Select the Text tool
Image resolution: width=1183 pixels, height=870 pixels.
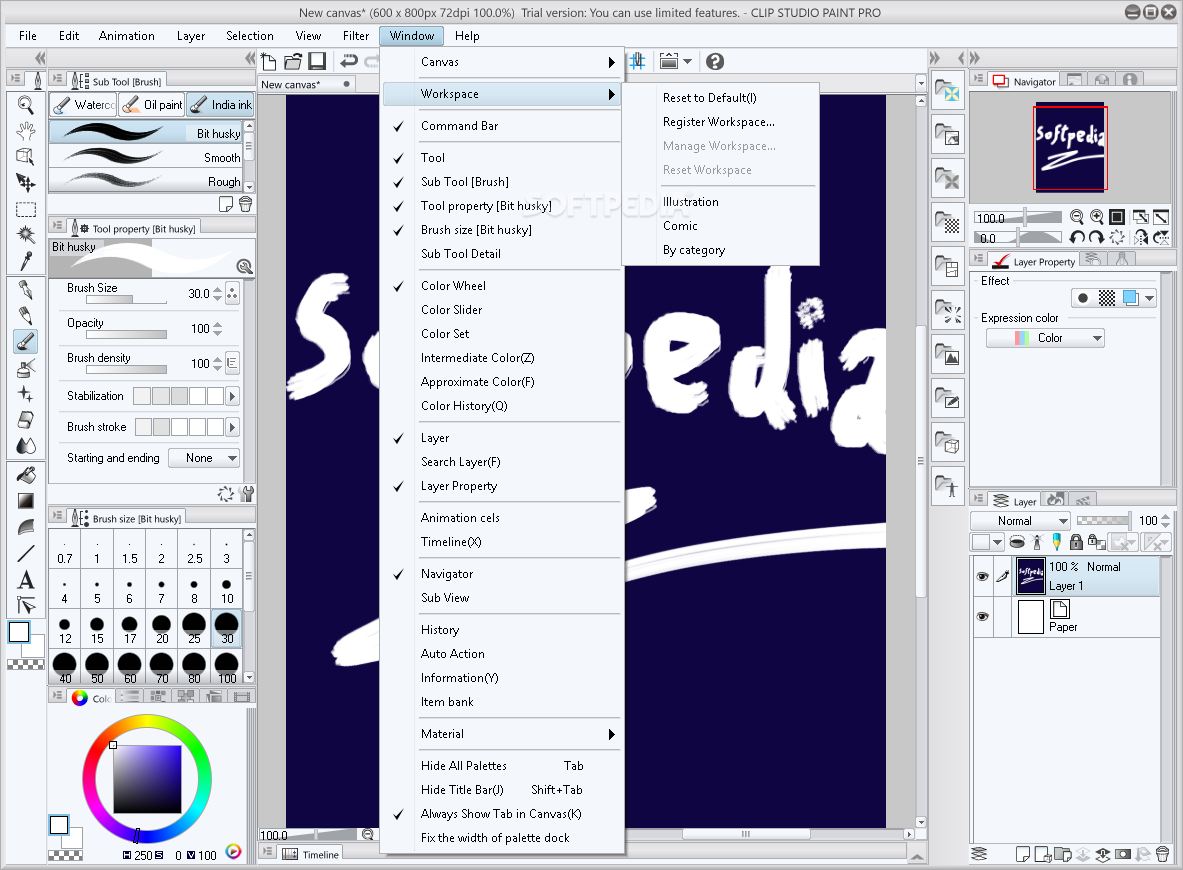[x=26, y=579]
